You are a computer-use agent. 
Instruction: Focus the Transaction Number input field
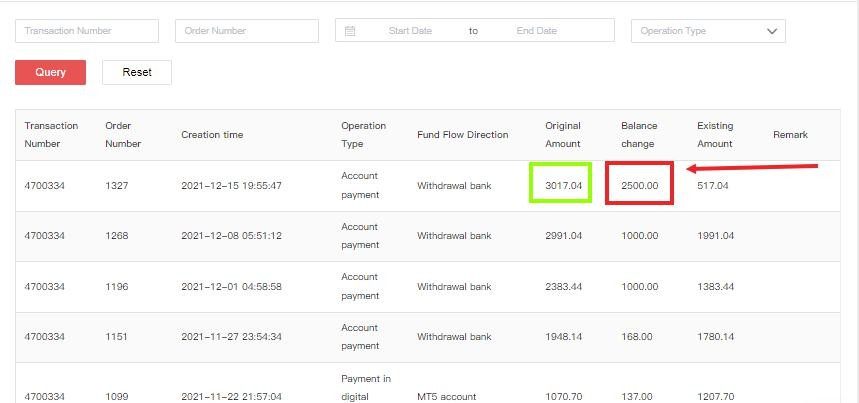click(x=86, y=31)
